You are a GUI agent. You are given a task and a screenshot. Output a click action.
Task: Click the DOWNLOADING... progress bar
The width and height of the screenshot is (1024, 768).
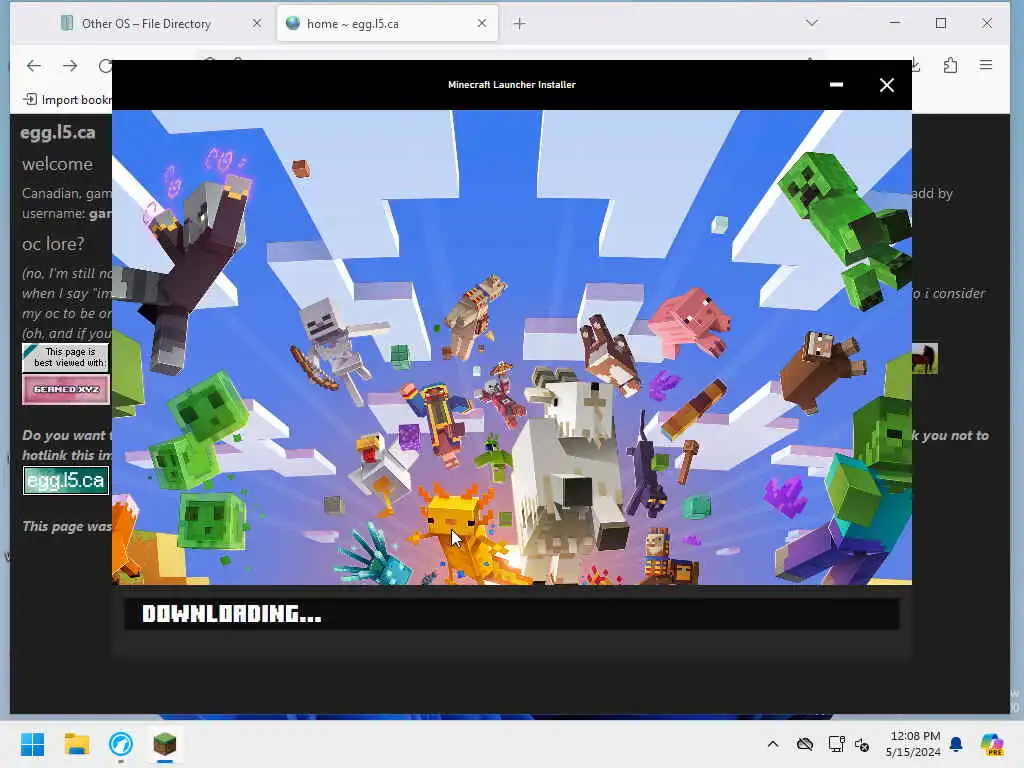511,614
